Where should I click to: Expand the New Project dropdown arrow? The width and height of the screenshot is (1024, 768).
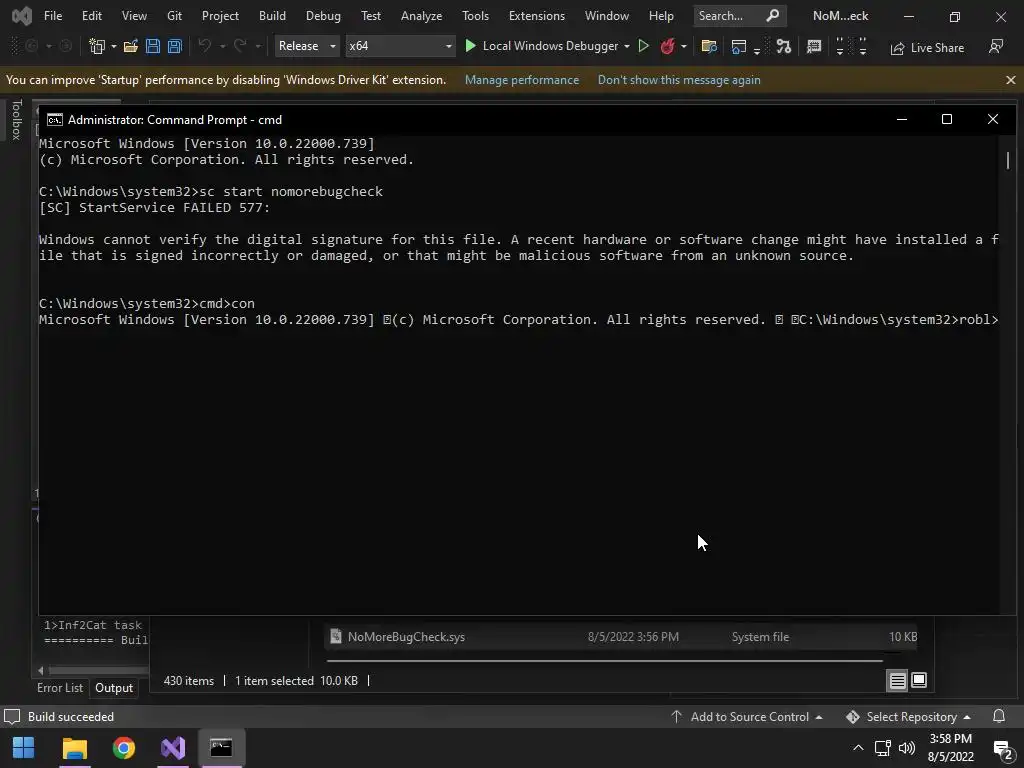(114, 46)
